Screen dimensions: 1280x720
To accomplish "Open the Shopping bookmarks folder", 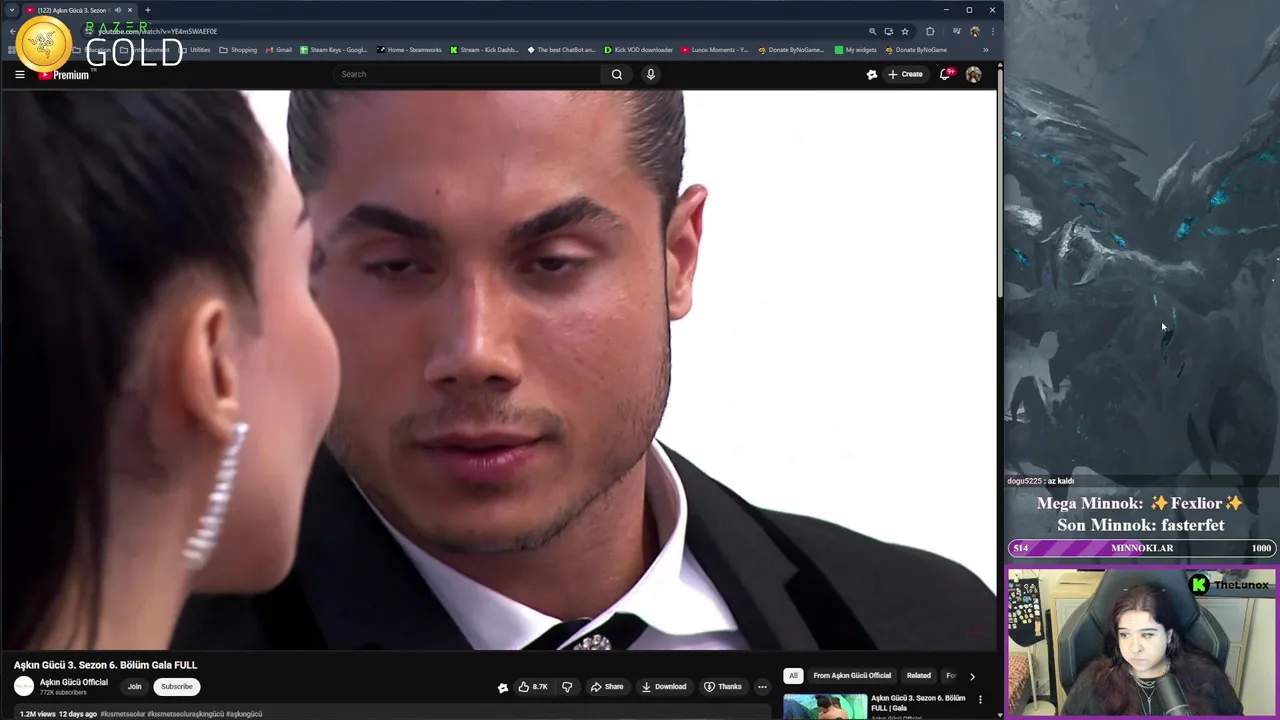I will (x=238, y=50).
